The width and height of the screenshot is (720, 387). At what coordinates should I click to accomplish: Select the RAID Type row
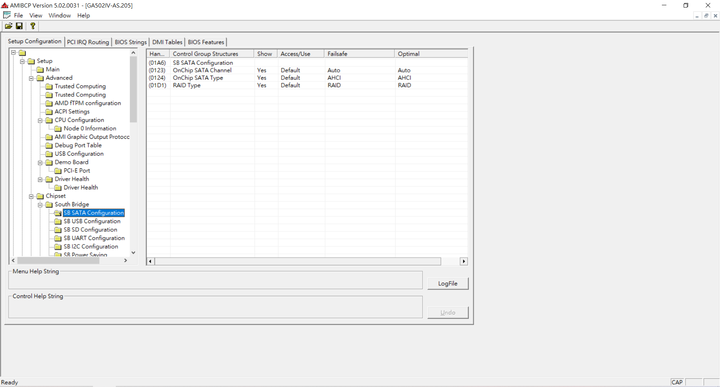(x=307, y=85)
